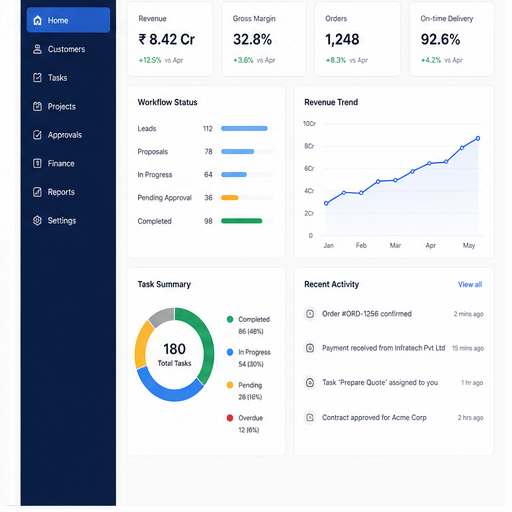Click gray segment of task donut chart

[162, 315]
